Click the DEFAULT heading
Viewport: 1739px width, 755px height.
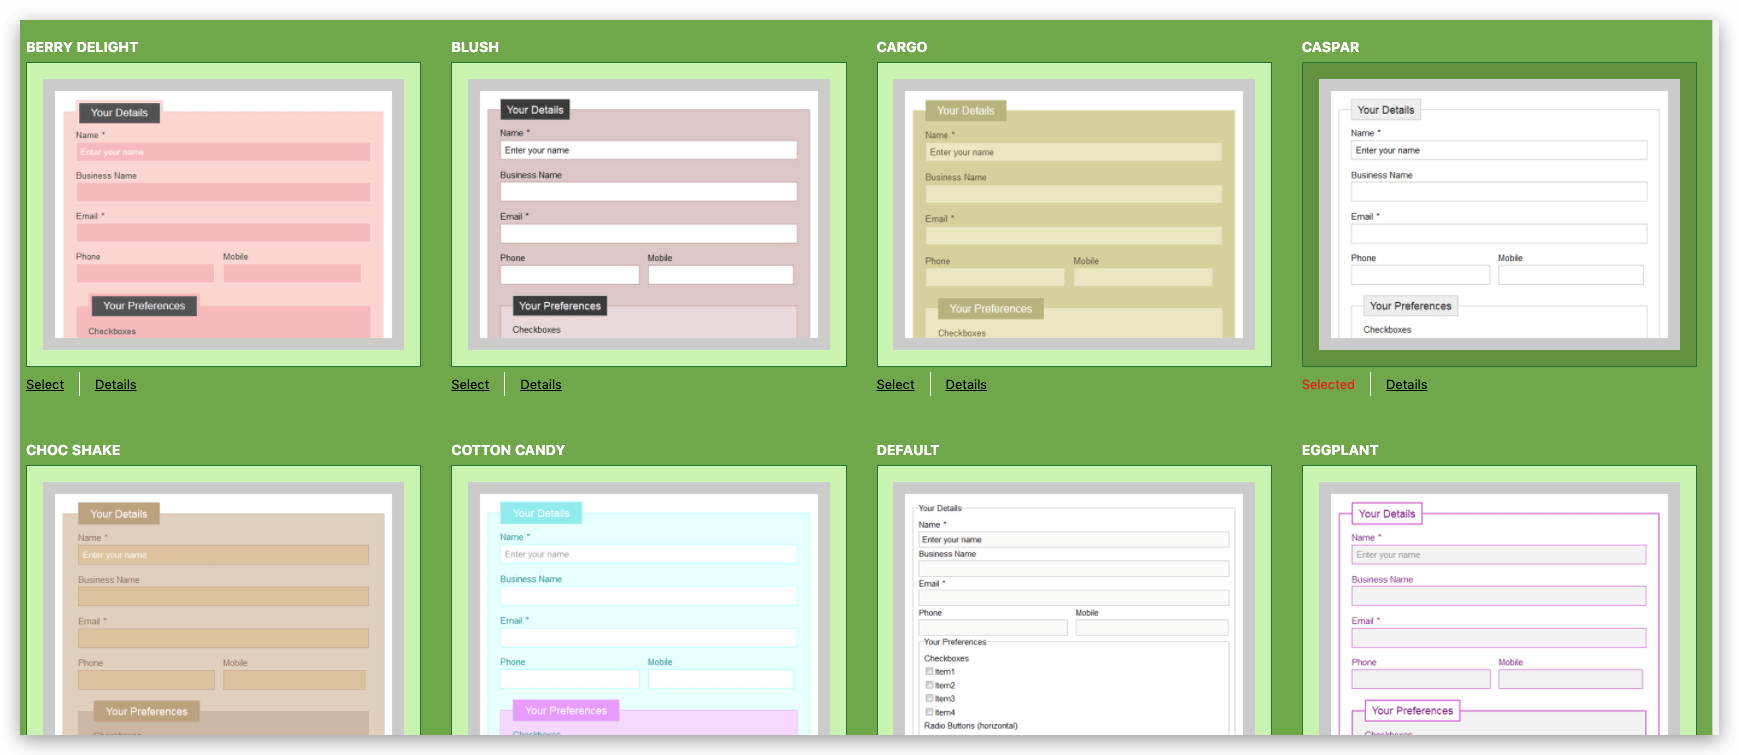908,450
